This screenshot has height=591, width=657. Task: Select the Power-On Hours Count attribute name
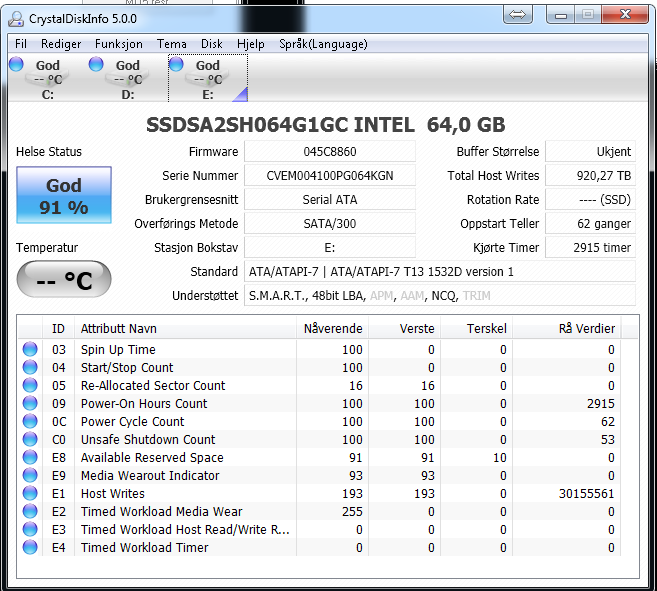tap(144, 403)
